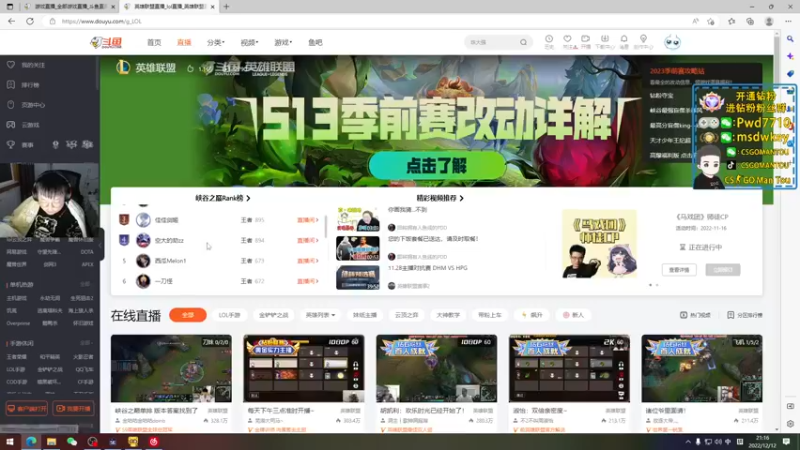This screenshot has height=450, width=800.
Task: Open the 胡凯利 stream thumbnail
Action: coord(436,368)
